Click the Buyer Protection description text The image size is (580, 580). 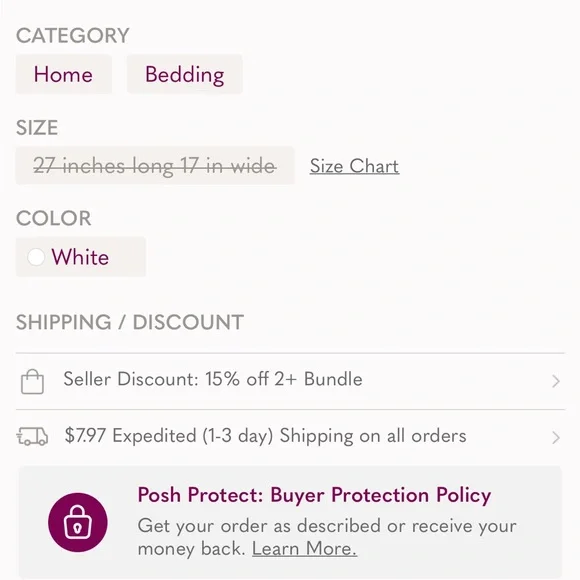coord(327,537)
